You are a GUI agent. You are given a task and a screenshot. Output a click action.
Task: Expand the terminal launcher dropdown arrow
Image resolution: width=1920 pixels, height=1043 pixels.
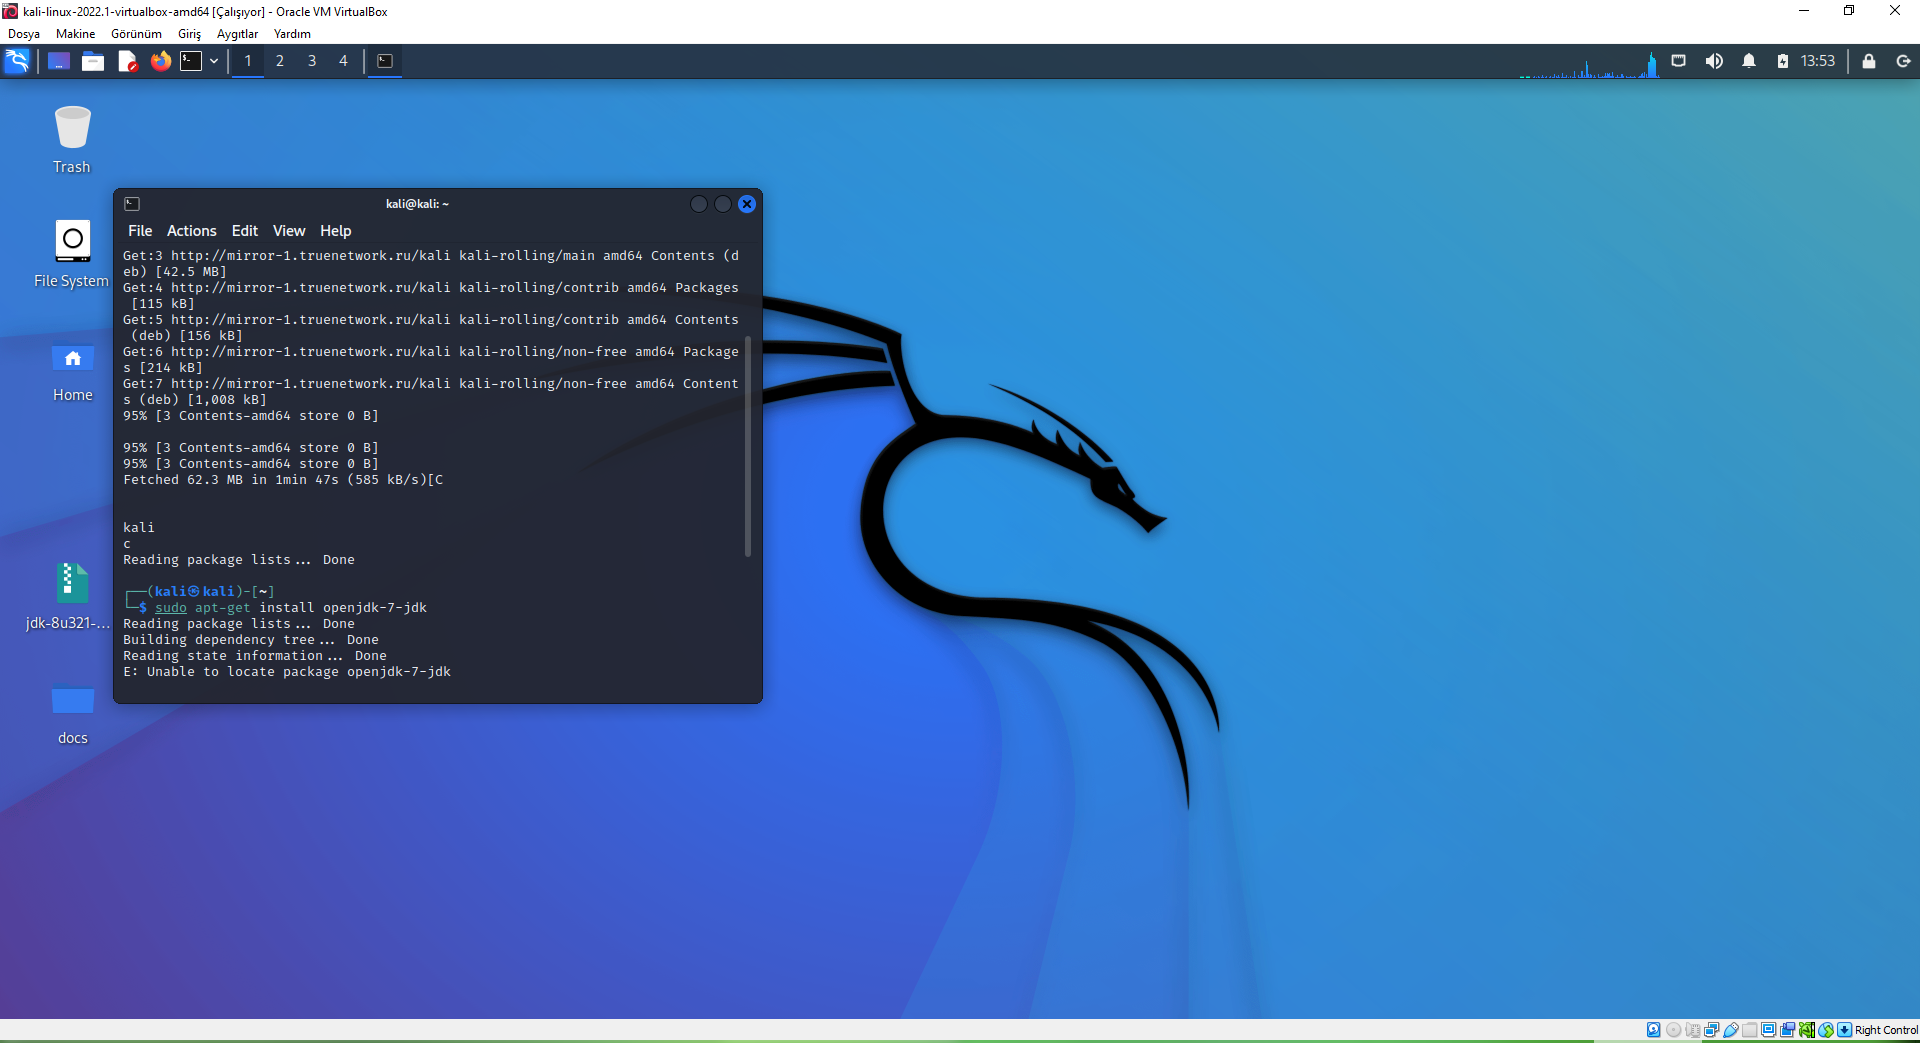pyautogui.click(x=214, y=61)
